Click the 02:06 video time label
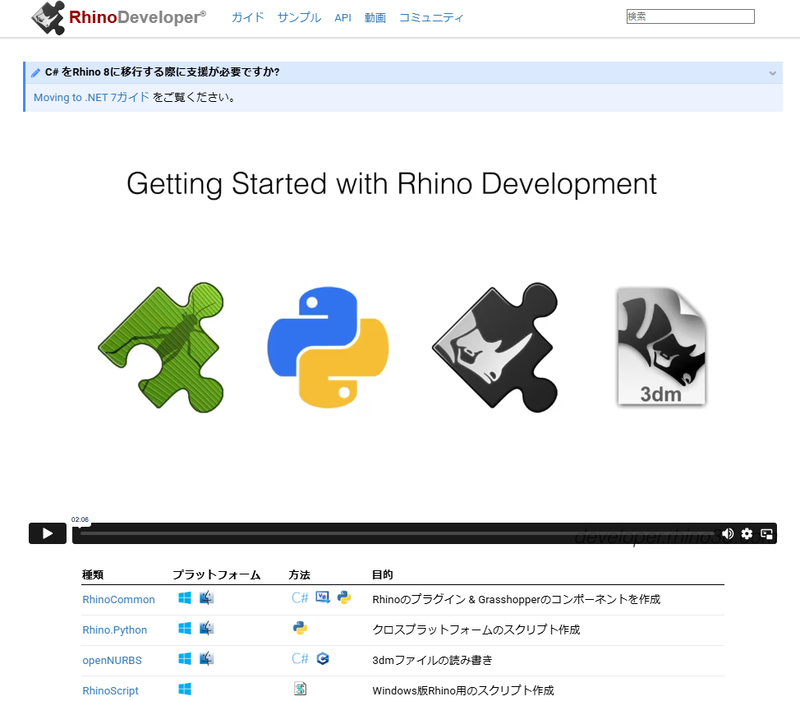 point(80,519)
